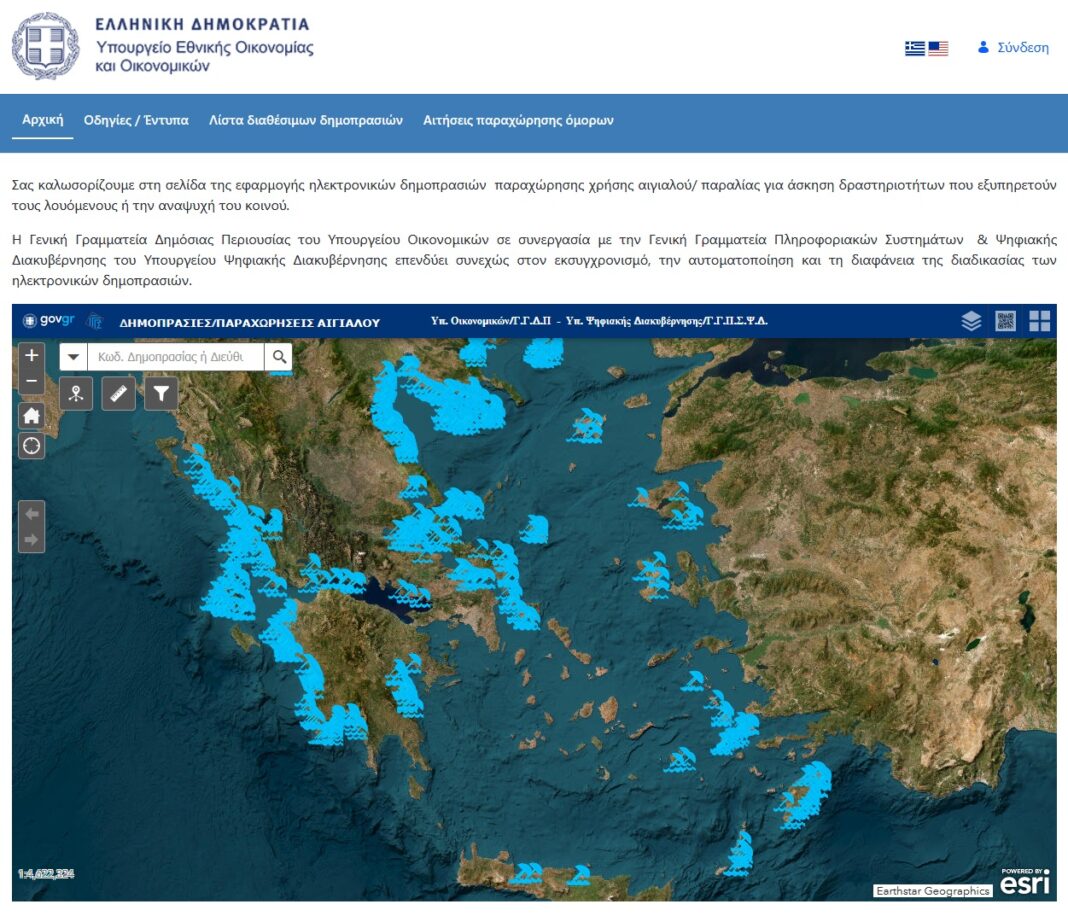Open Αιτήσεις παραχώρησης όμορων page
The width and height of the screenshot is (1068, 916).
pyautogui.click(x=518, y=120)
